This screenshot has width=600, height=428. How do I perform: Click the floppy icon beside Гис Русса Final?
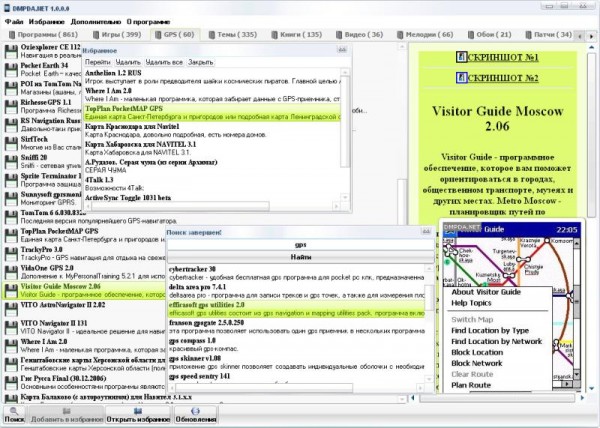pyautogui.click(x=11, y=383)
